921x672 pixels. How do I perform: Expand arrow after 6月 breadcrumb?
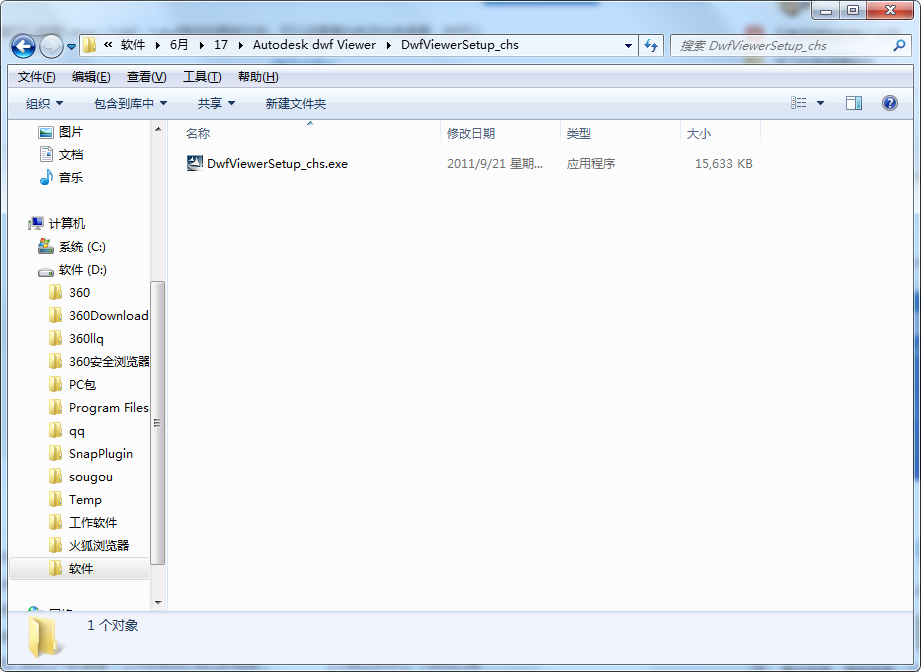coord(201,45)
